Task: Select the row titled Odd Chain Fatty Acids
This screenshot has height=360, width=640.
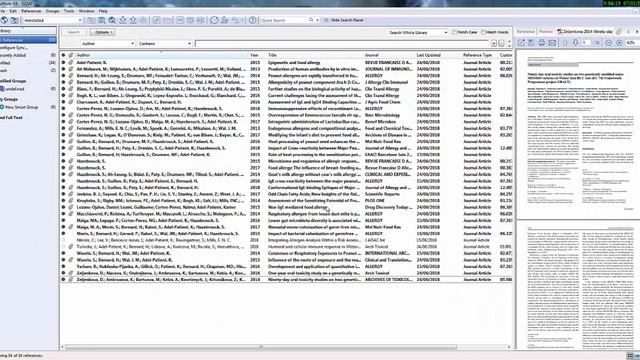Action: click(x=286, y=194)
